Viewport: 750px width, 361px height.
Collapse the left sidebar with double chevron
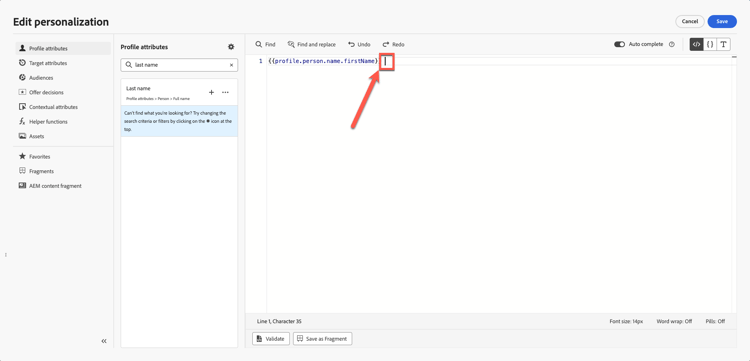(x=104, y=341)
